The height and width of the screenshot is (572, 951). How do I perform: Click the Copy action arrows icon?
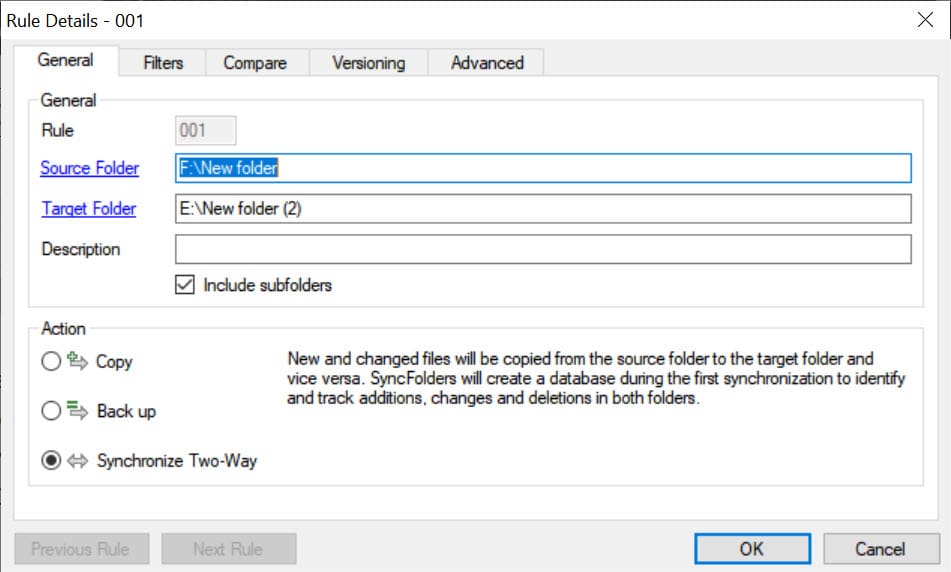coord(78,362)
